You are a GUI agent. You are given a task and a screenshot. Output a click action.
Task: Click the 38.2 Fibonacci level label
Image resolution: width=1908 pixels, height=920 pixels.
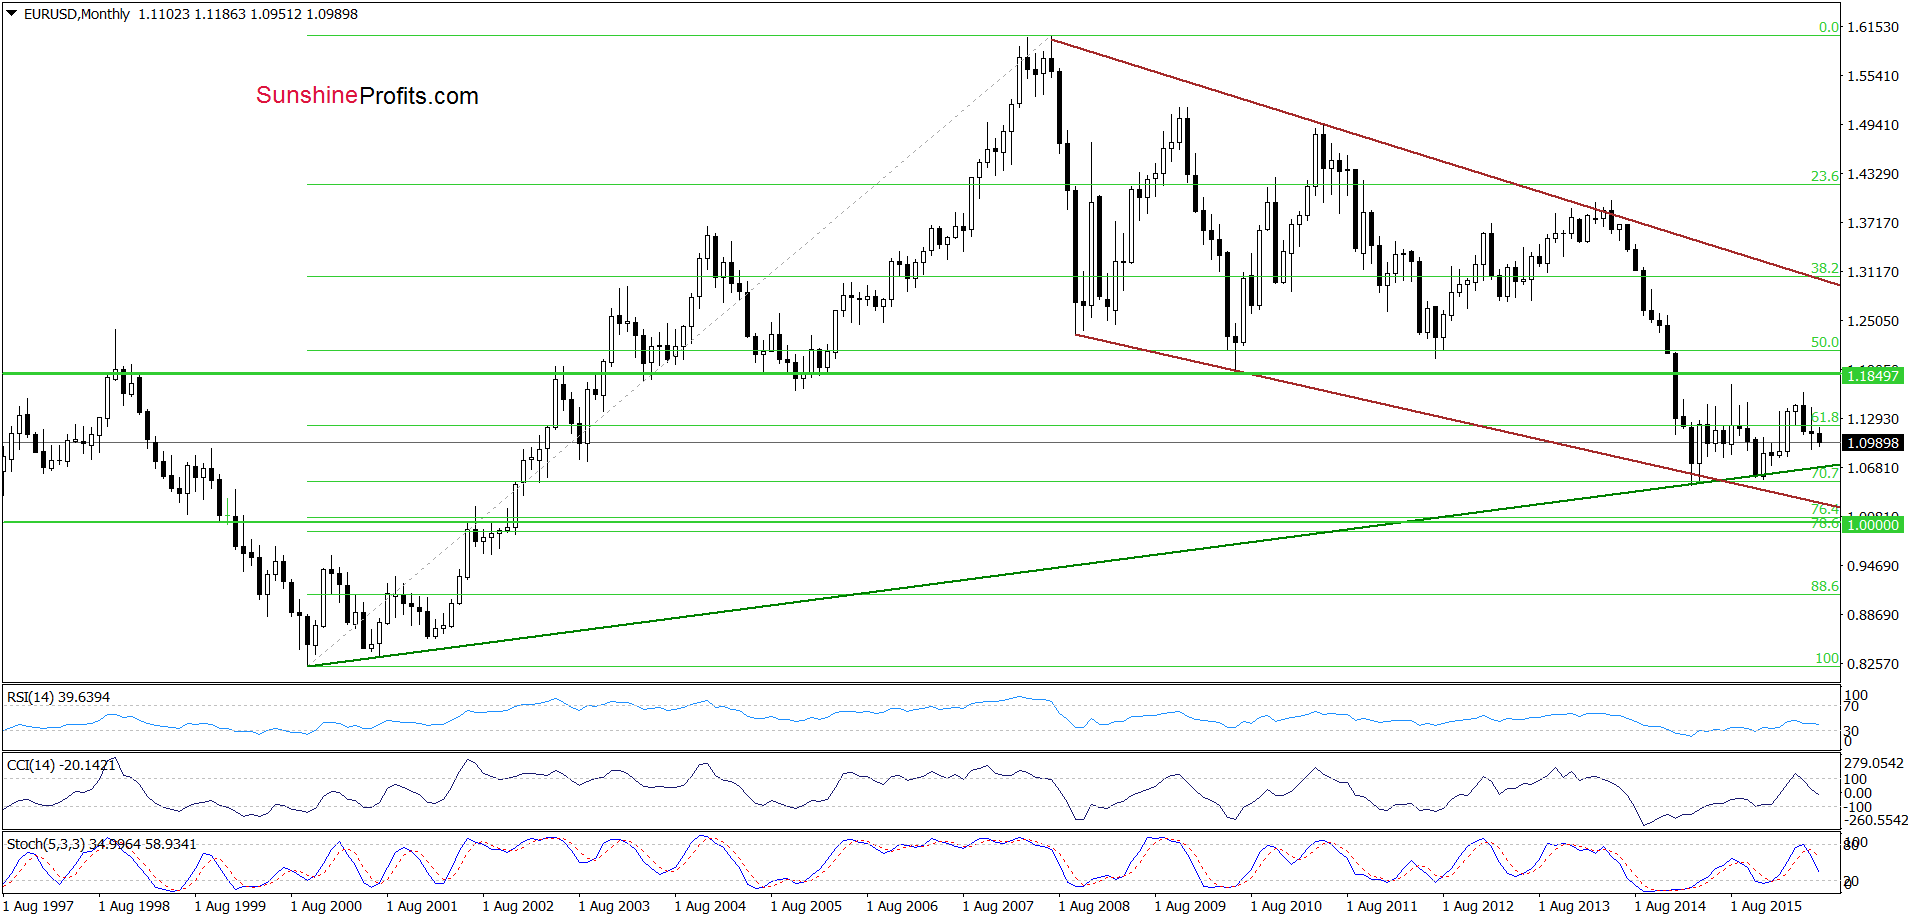pyautogui.click(x=1824, y=269)
